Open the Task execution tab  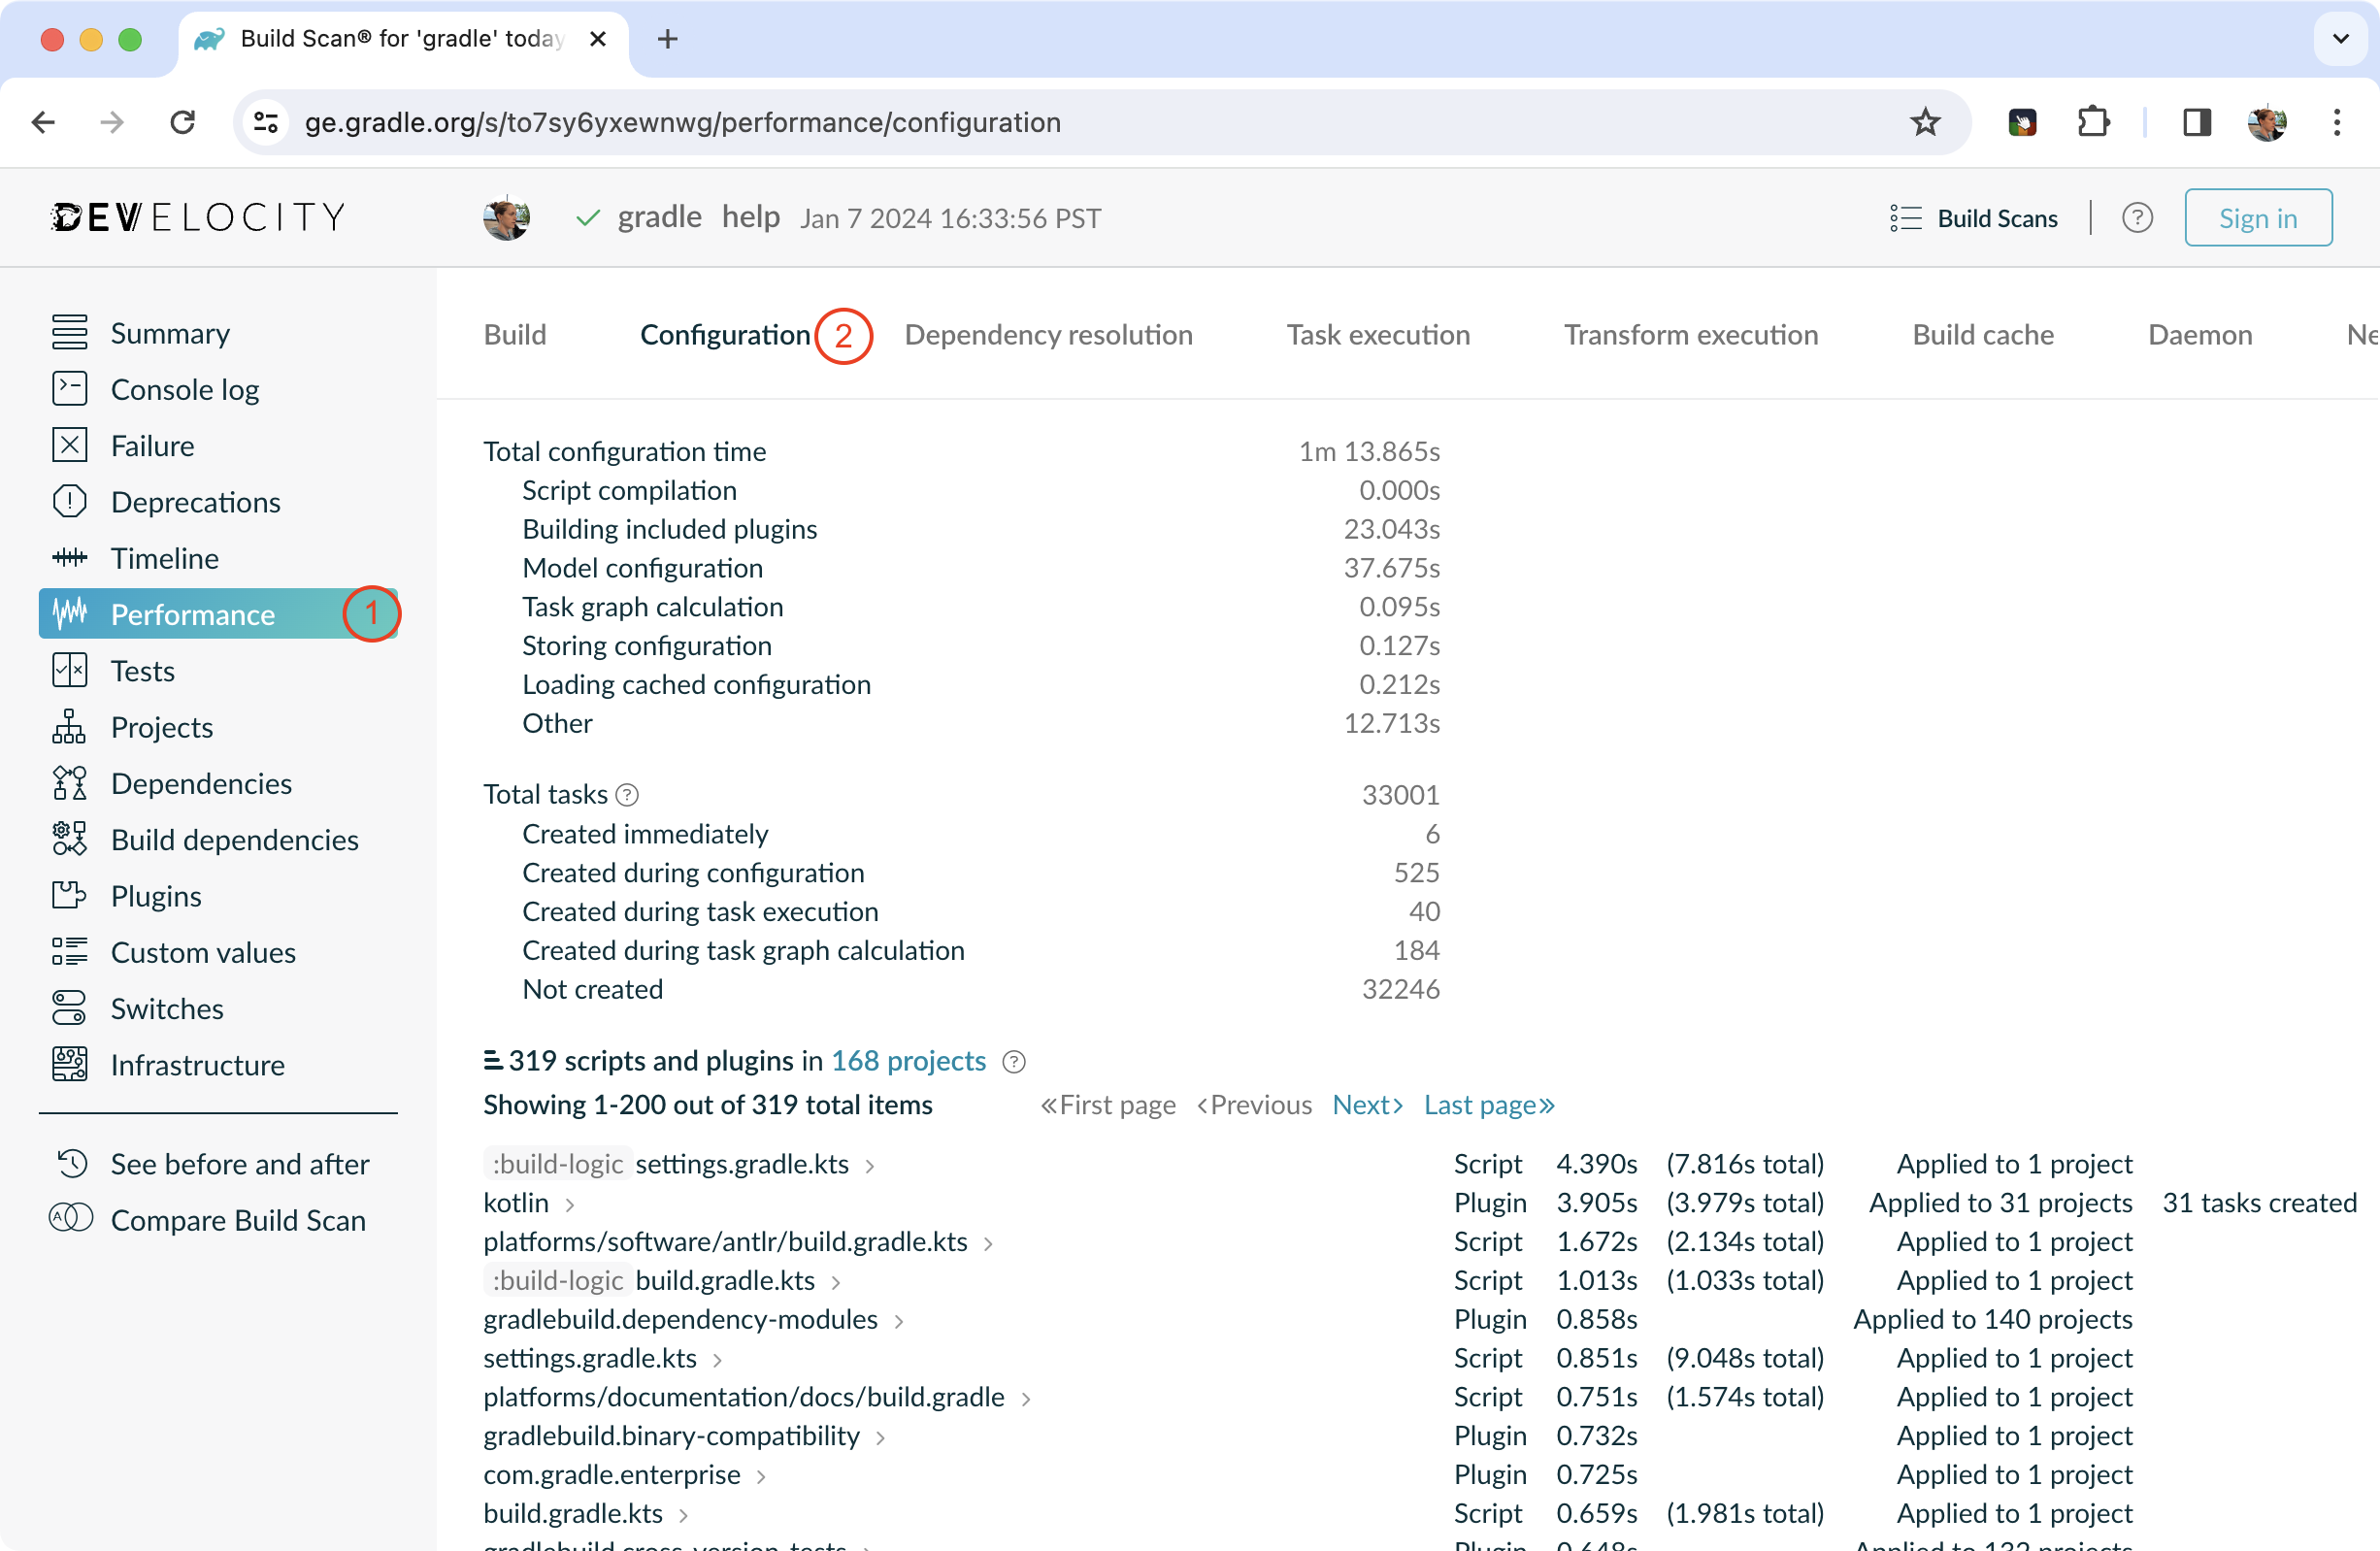pos(1378,334)
